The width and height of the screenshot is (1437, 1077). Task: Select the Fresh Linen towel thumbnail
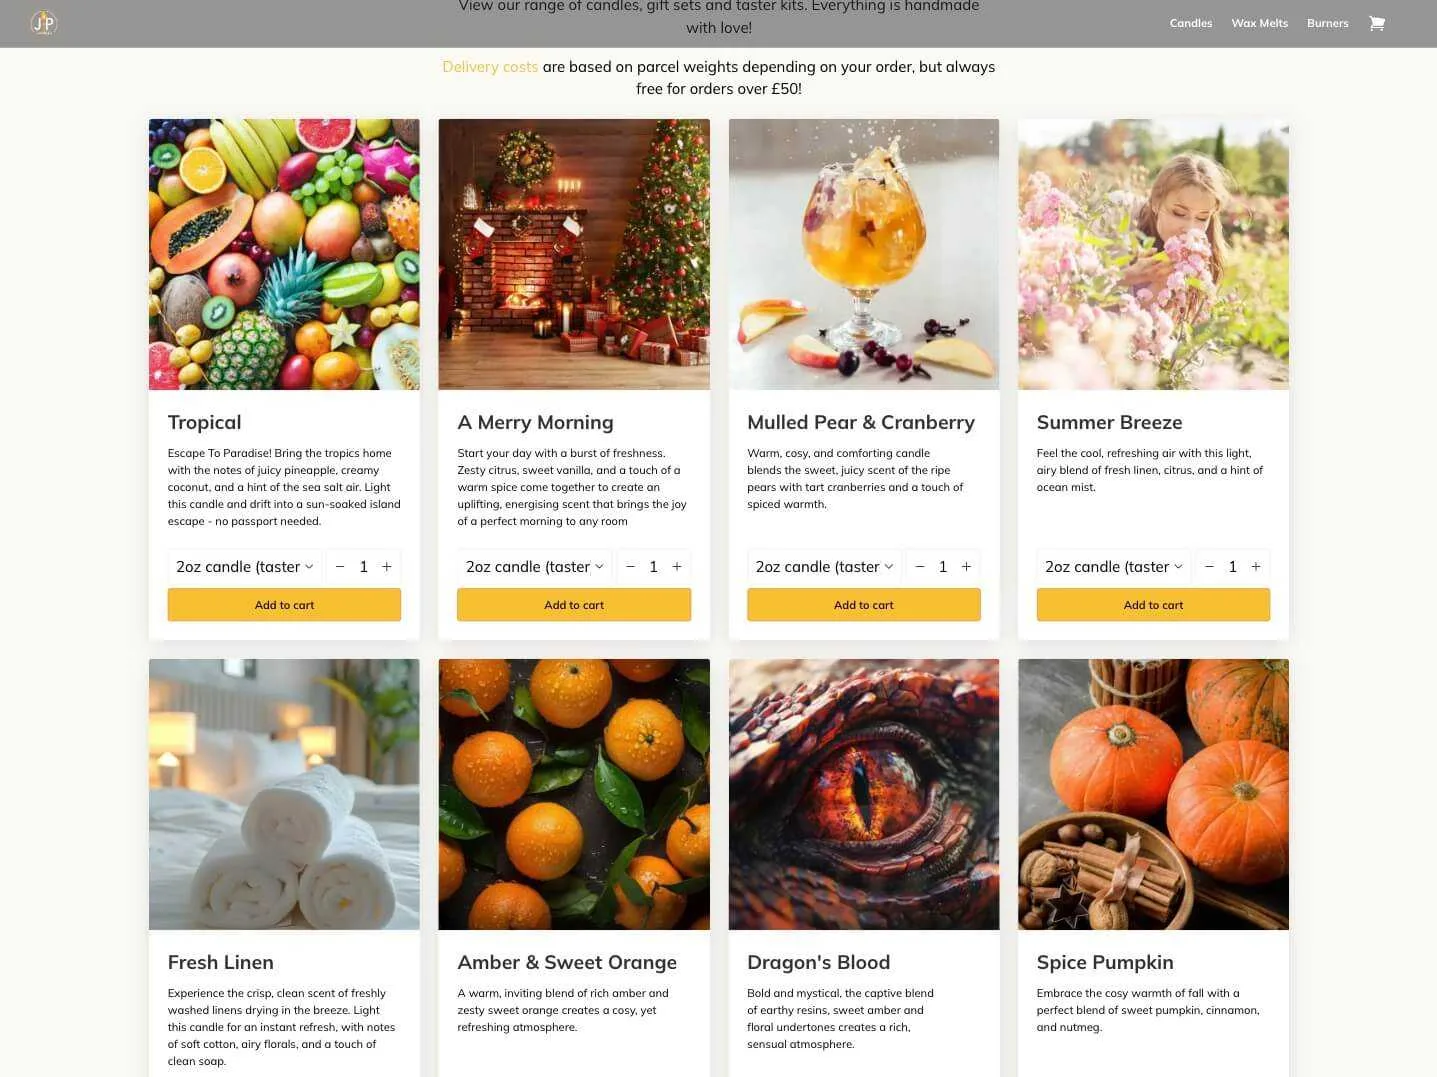(284, 794)
